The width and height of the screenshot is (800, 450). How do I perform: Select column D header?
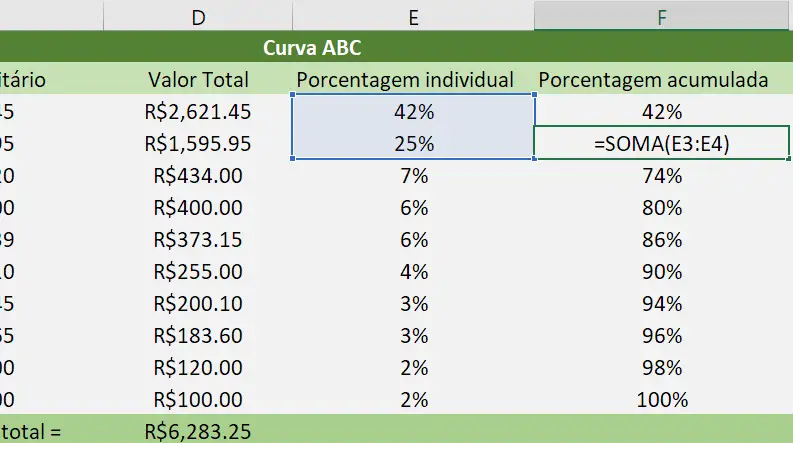[x=197, y=15]
